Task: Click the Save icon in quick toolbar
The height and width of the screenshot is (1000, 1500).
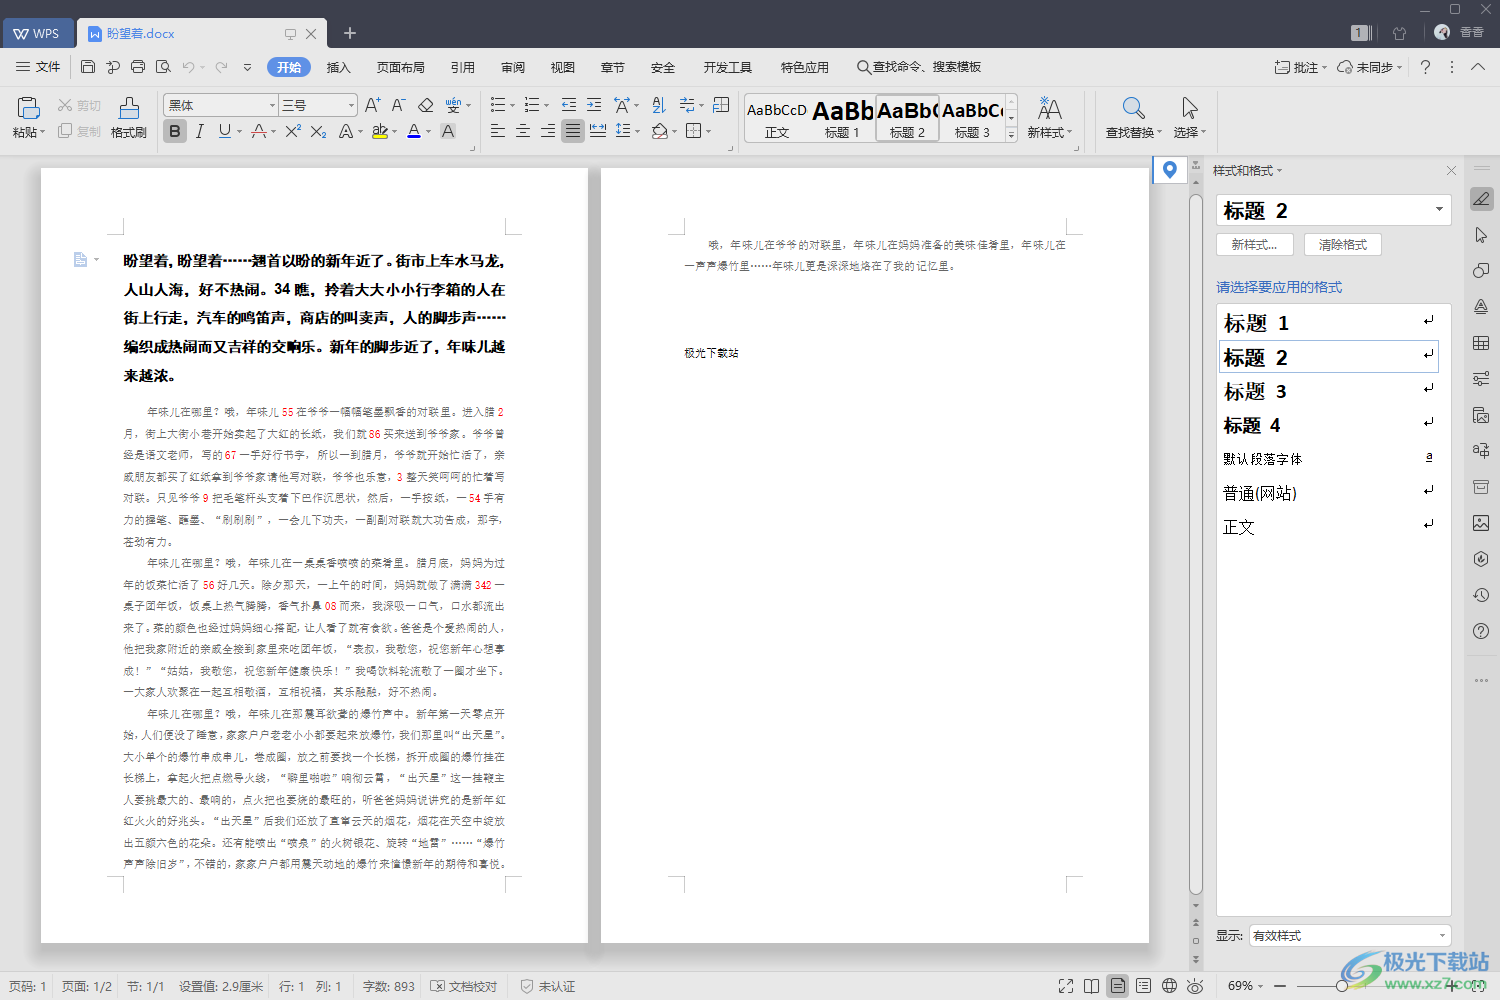Action: (88, 67)
